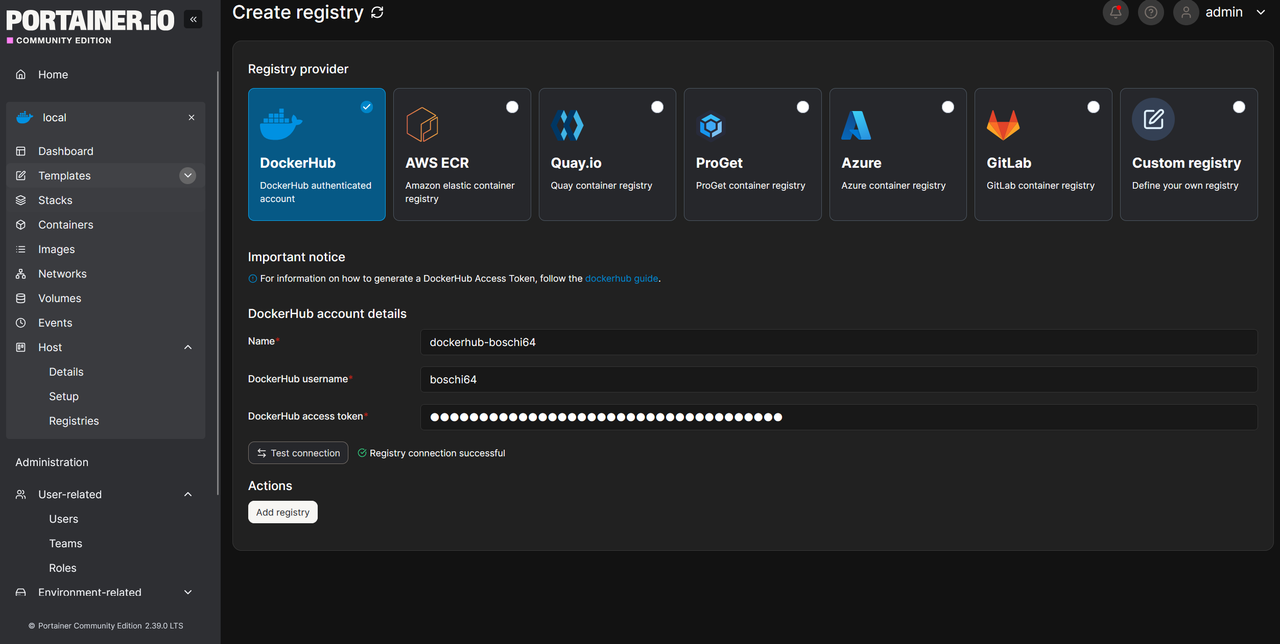Click the Custom registry pencil icon
This screenshot has width=1280, height=644.
[1153, 120]
